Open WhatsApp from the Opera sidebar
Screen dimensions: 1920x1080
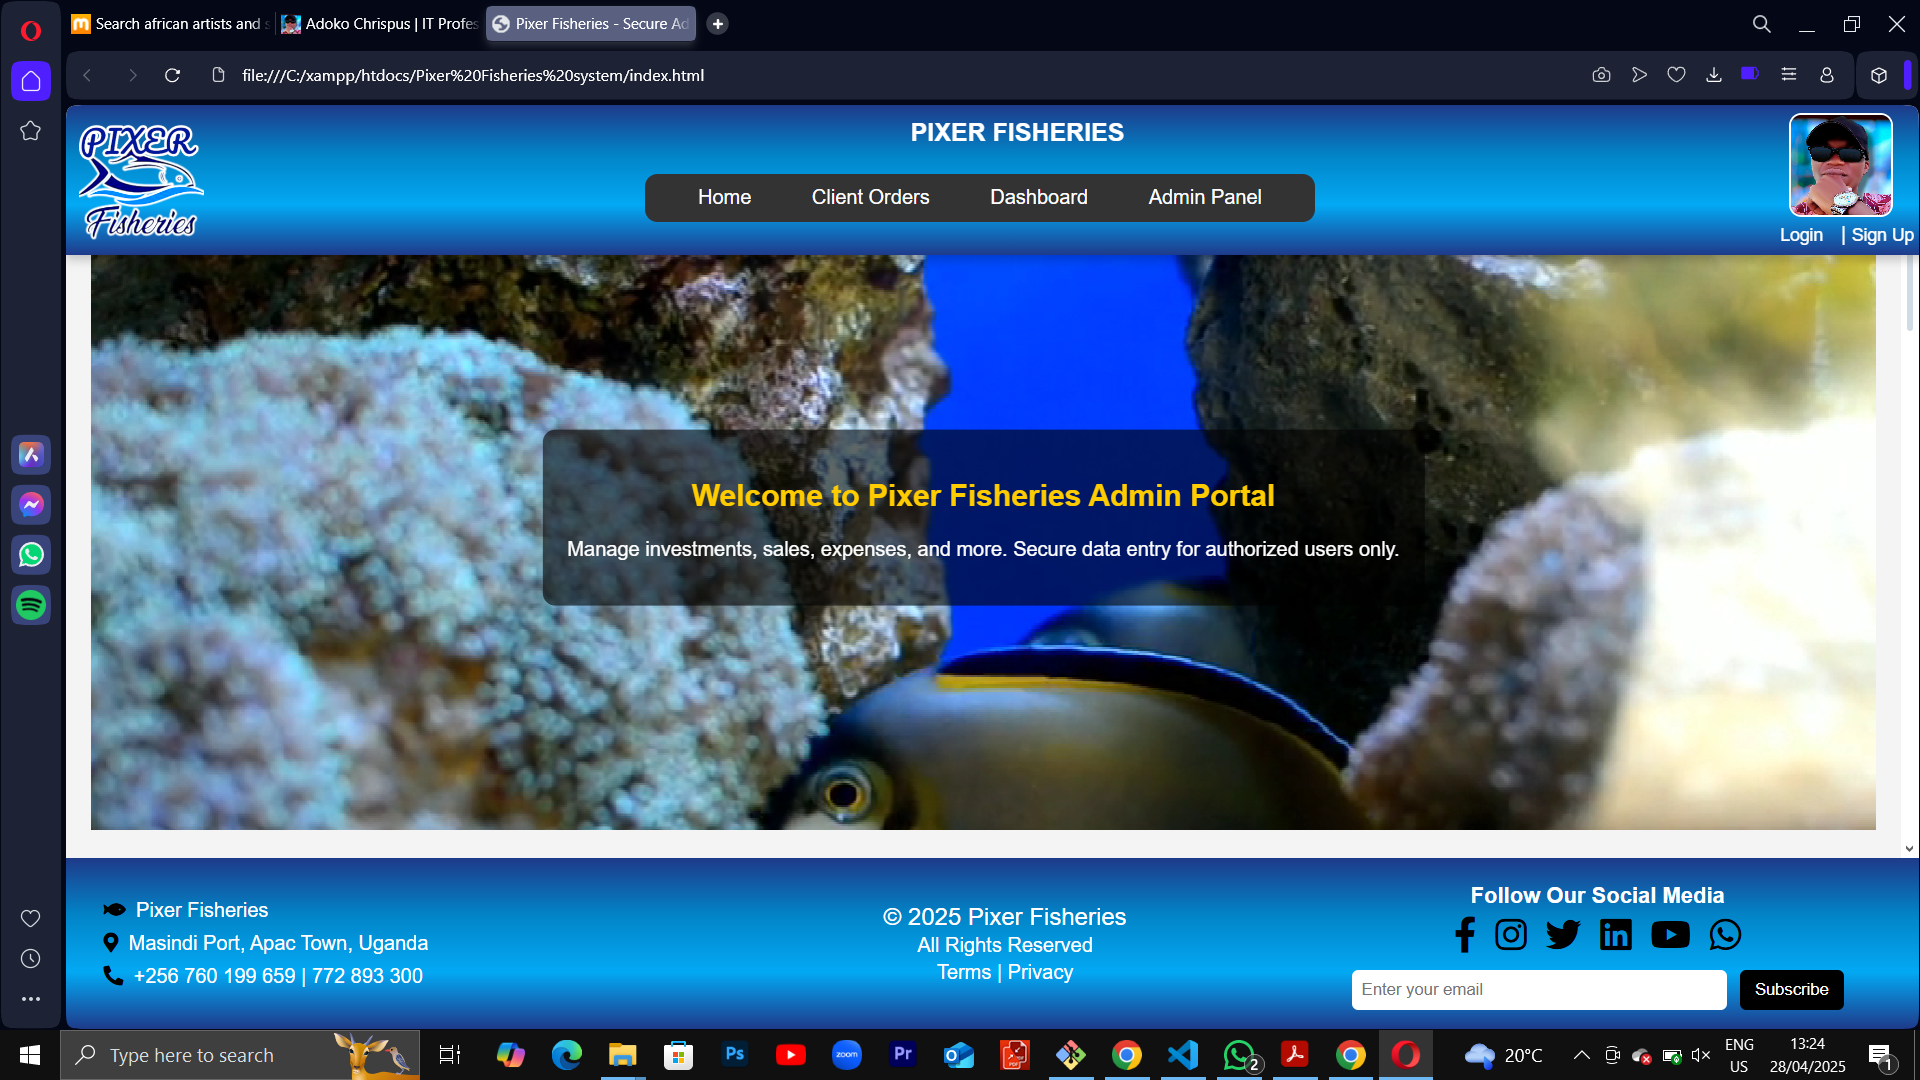click(x=31, y=555)
